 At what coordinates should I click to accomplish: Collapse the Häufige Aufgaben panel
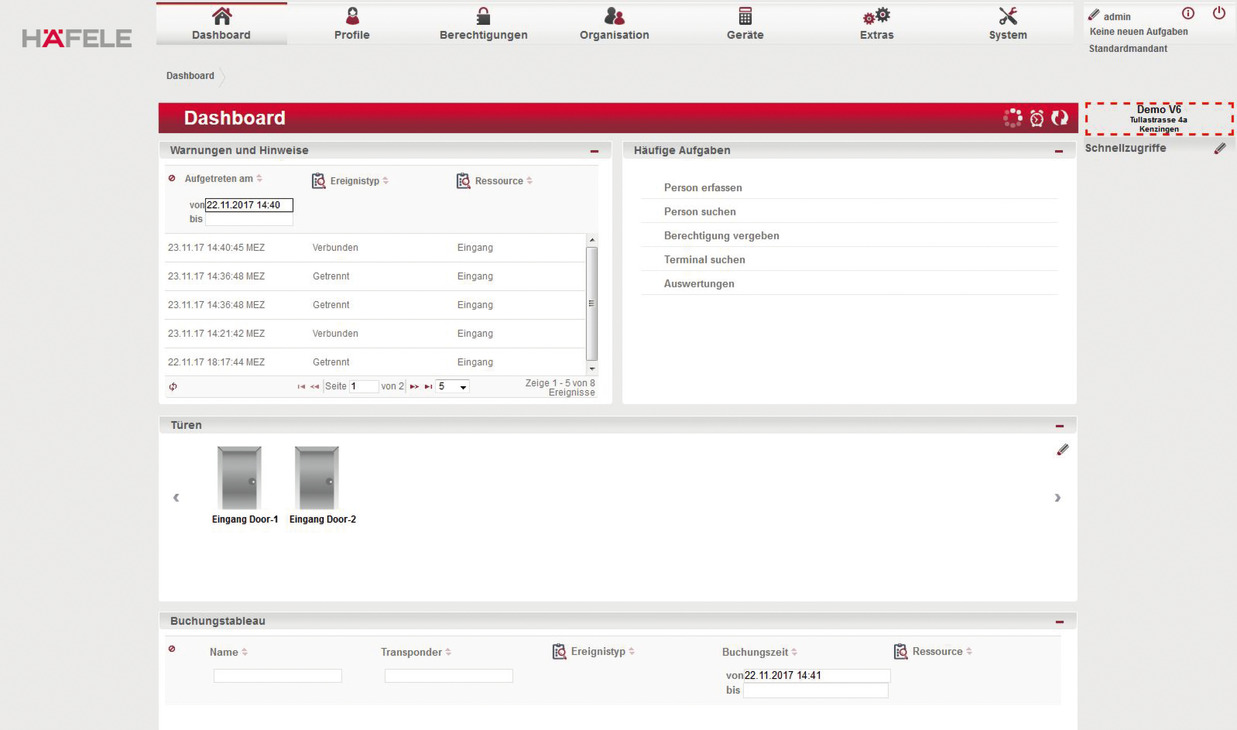click(1058, 151)
